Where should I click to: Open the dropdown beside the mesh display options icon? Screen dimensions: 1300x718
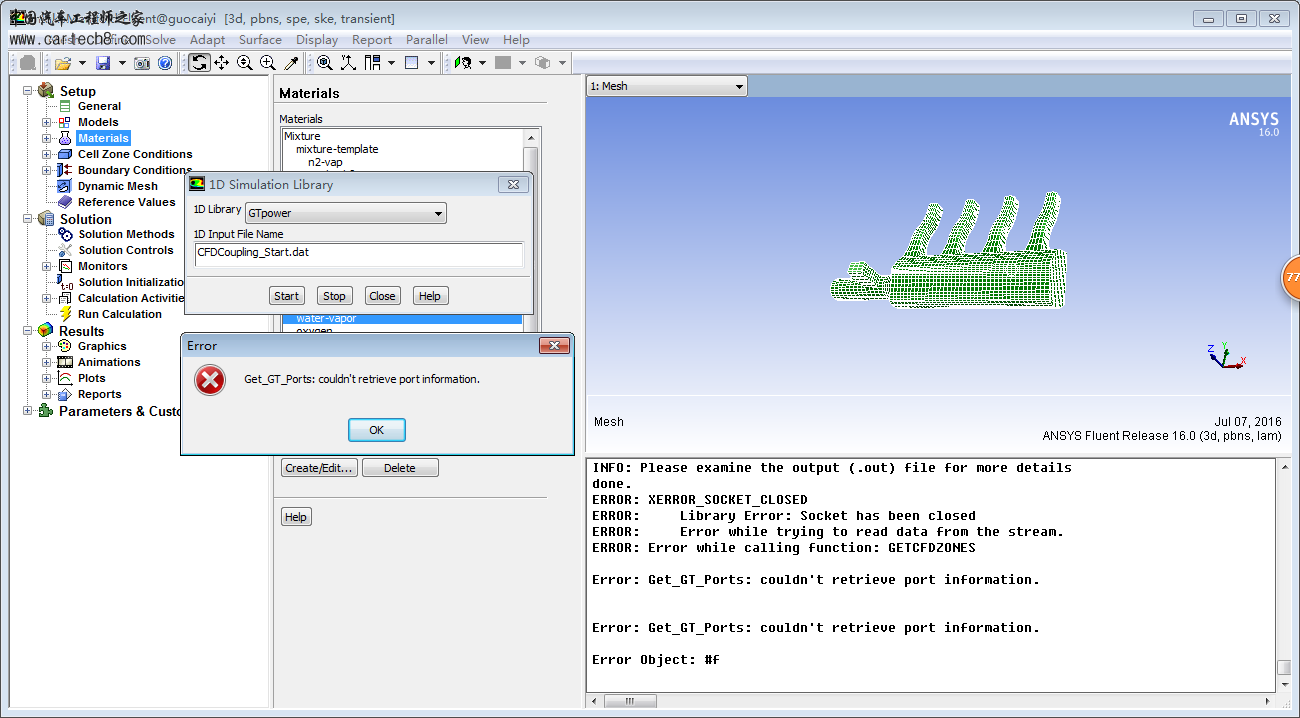(482, 63)
